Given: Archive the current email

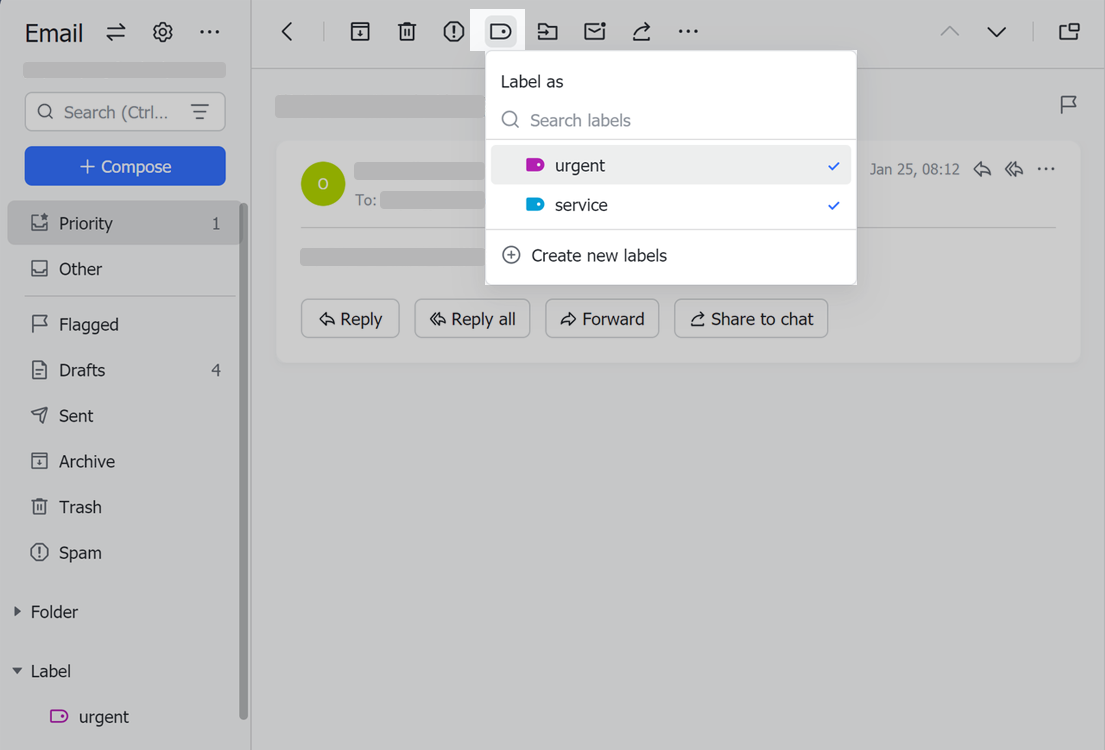Looking at the screenshot, I should coord(359,31).
